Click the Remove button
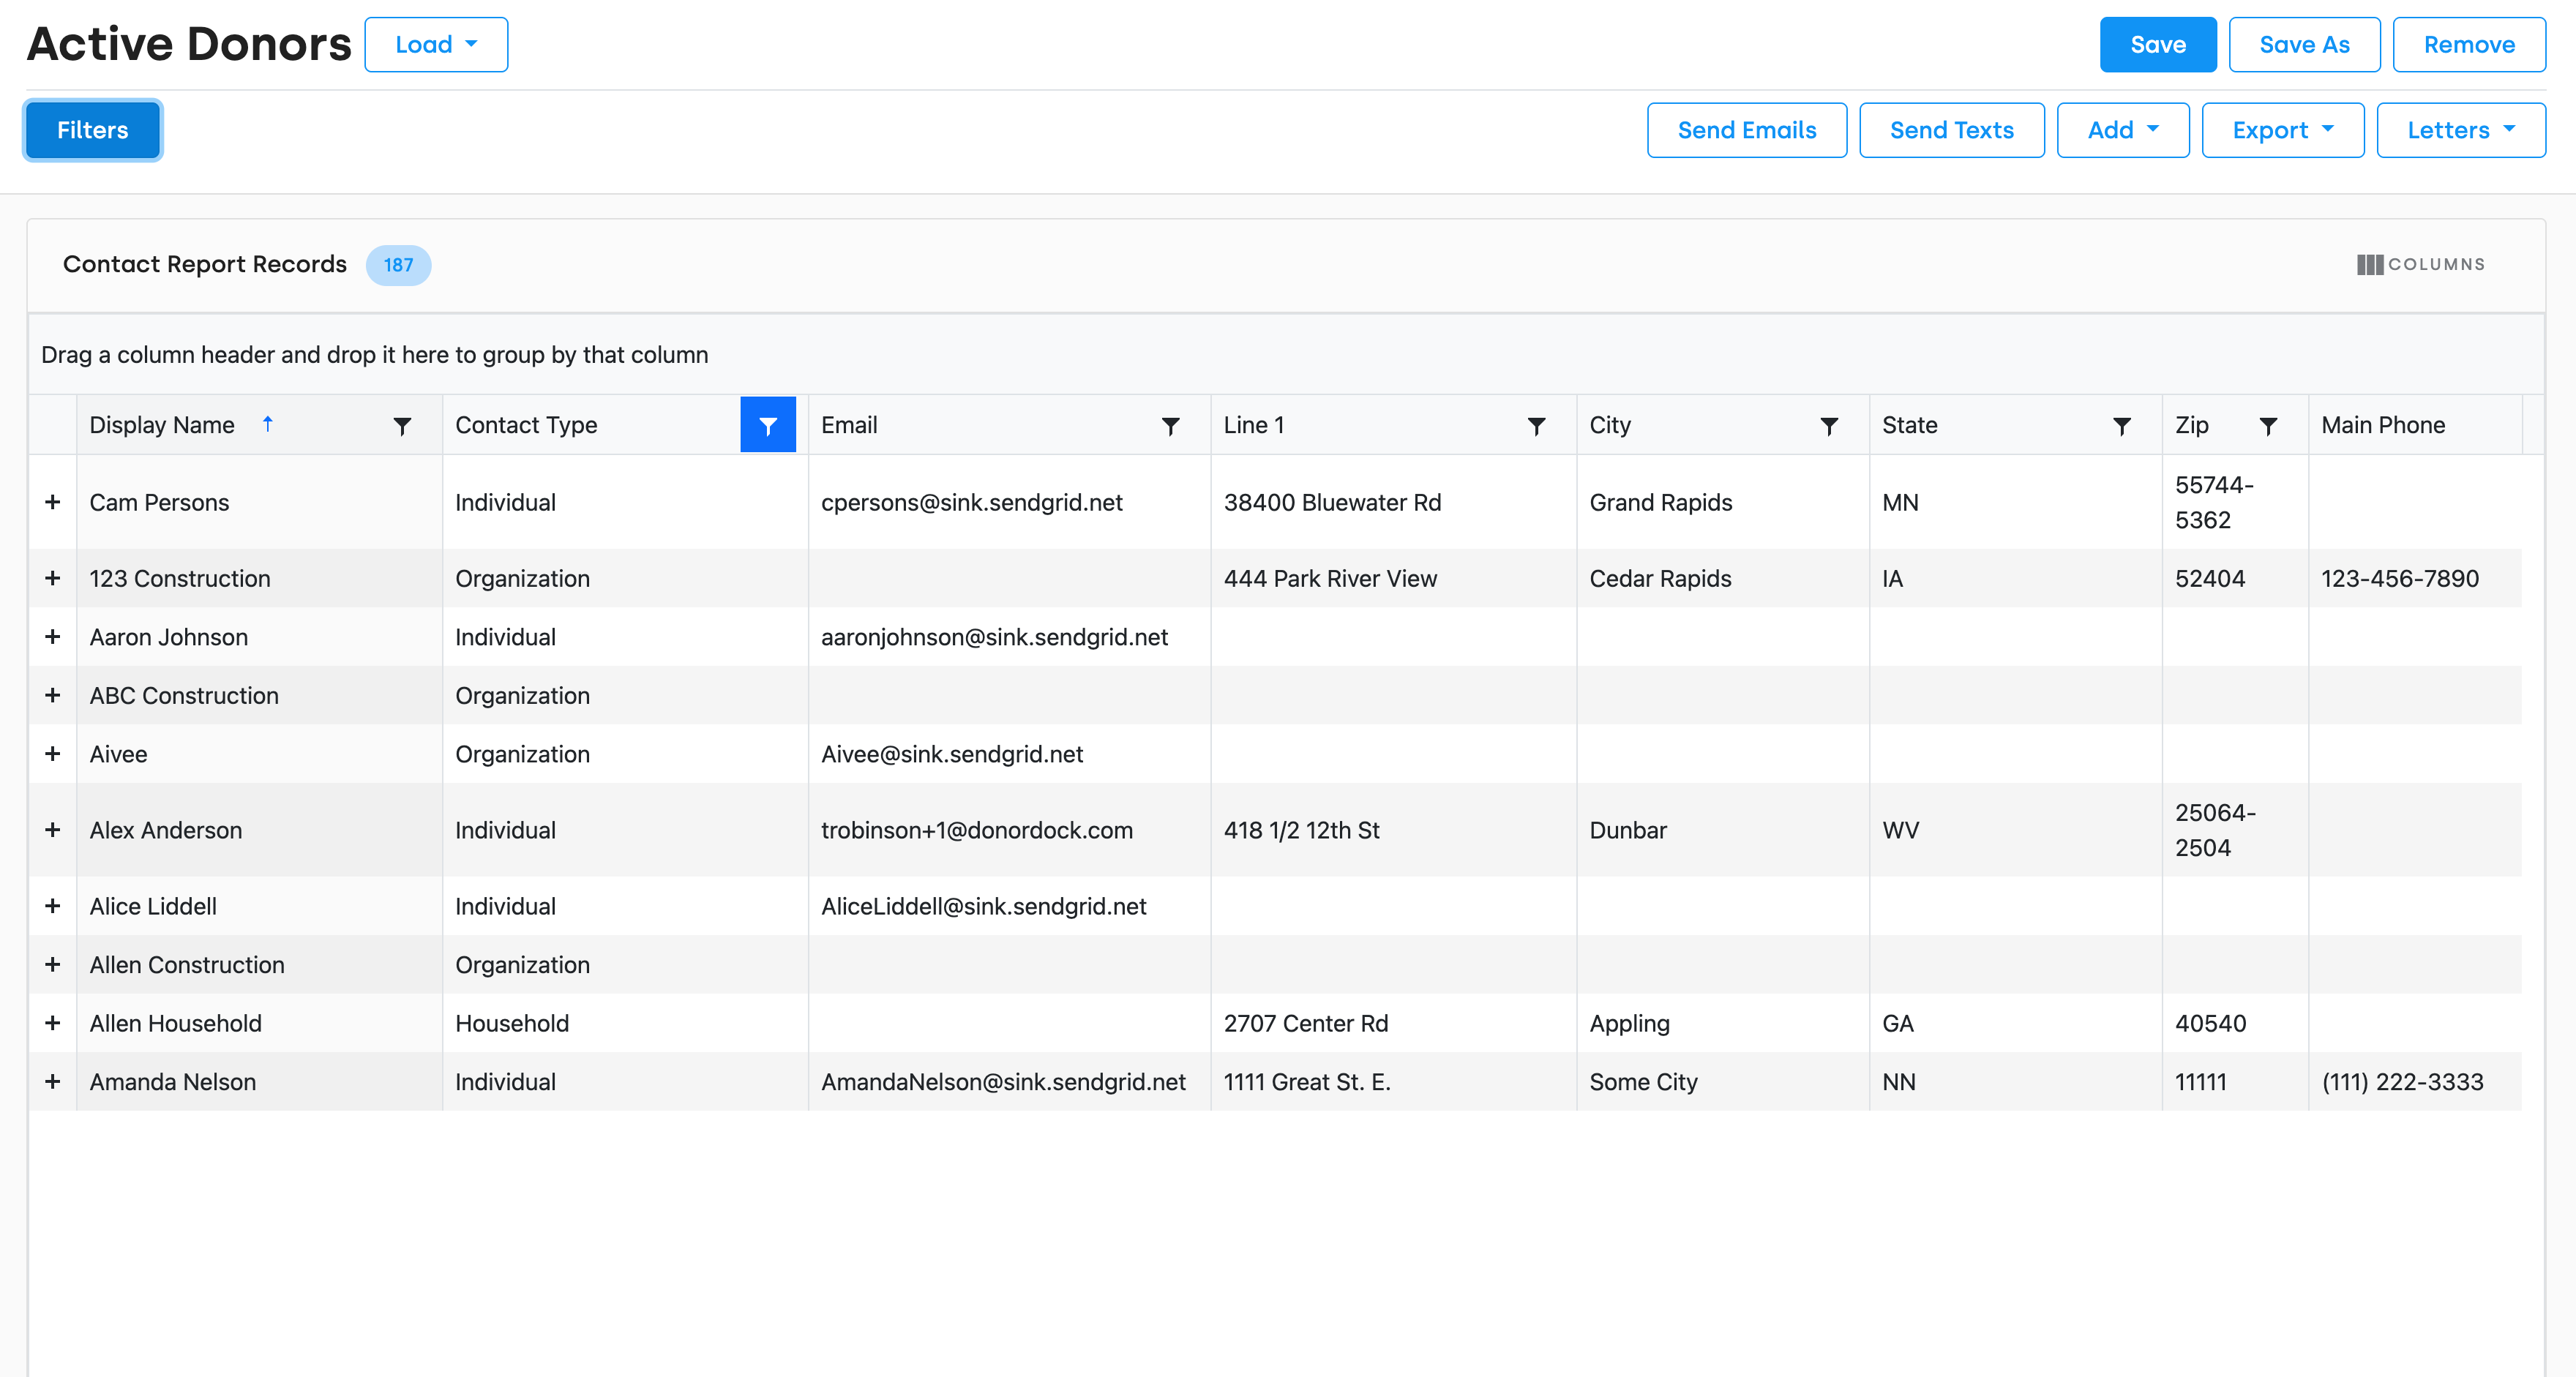The width and height of the screenshot is (2576, 1377). pyautogui.click(x=2468, y=45)
